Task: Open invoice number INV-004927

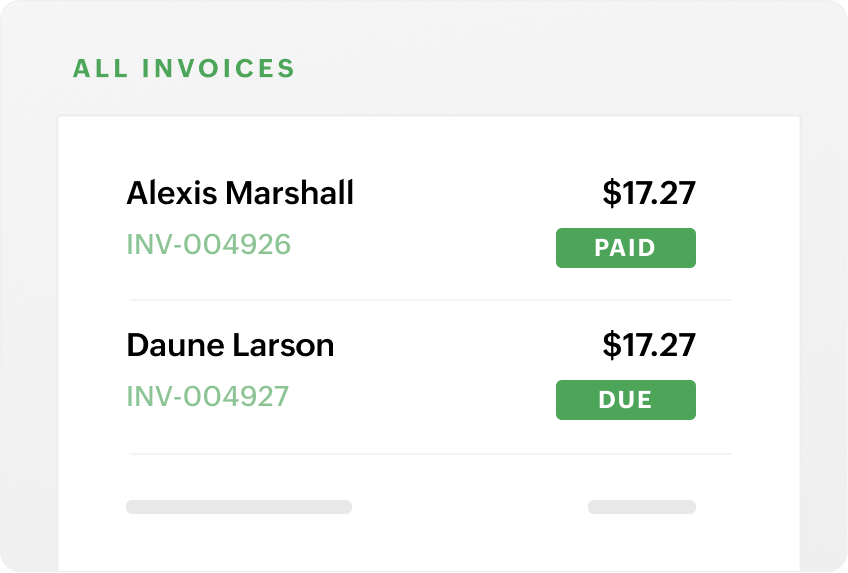Action: coord(207,396)
